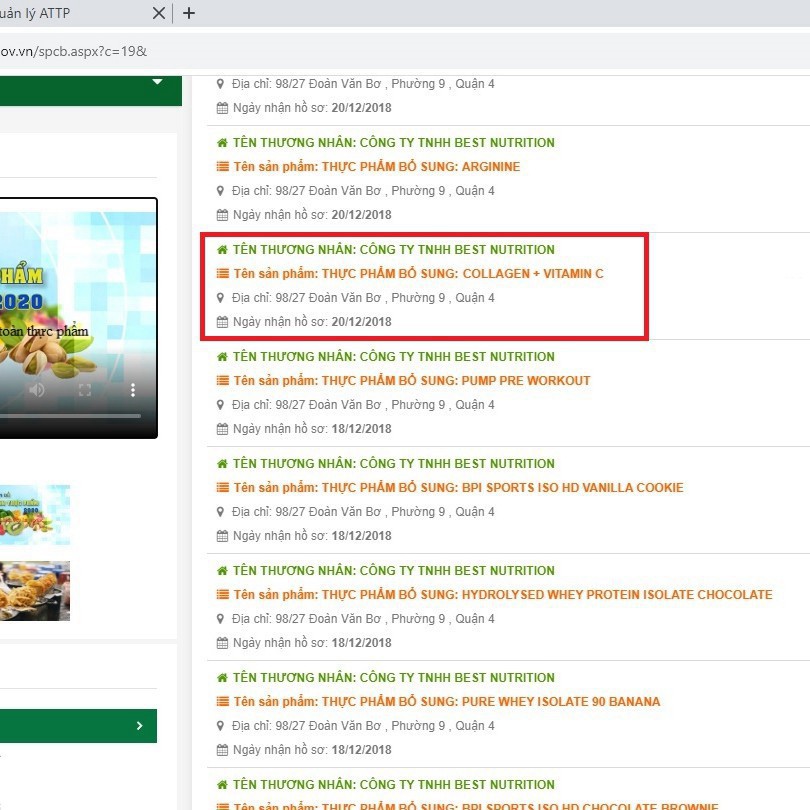
Task: Seek in the video using progress bar
Action: (x=70, y=415)
